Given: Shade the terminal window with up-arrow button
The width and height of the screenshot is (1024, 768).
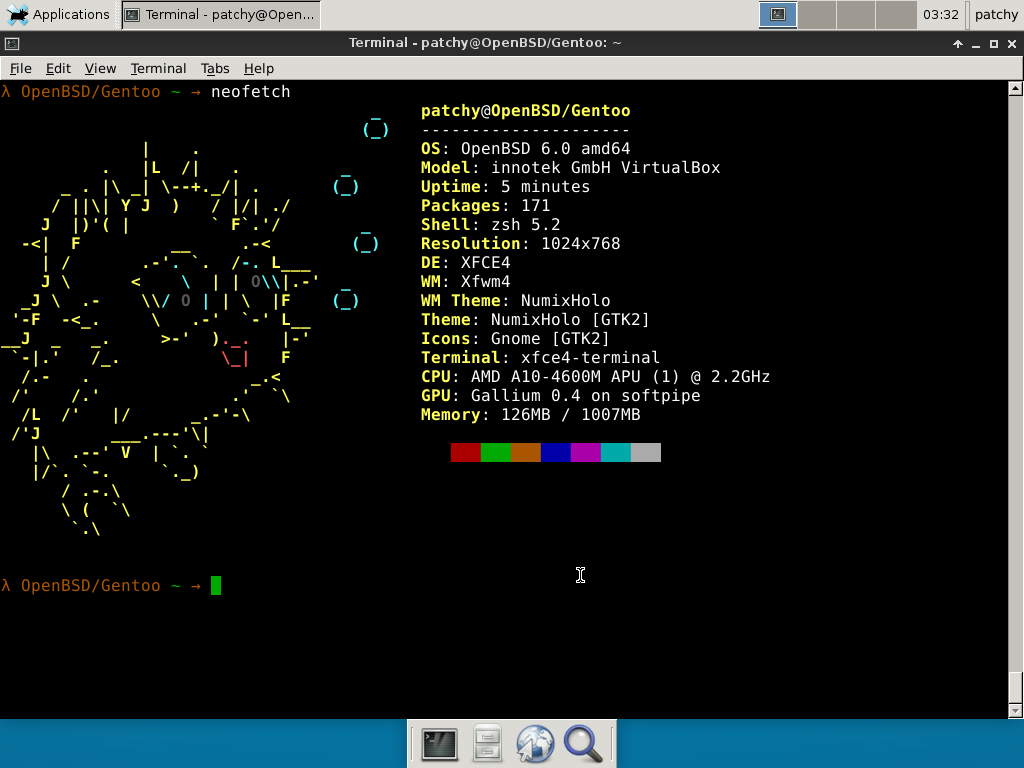Looking at the screenshot, I should click(x=958, y=44).
